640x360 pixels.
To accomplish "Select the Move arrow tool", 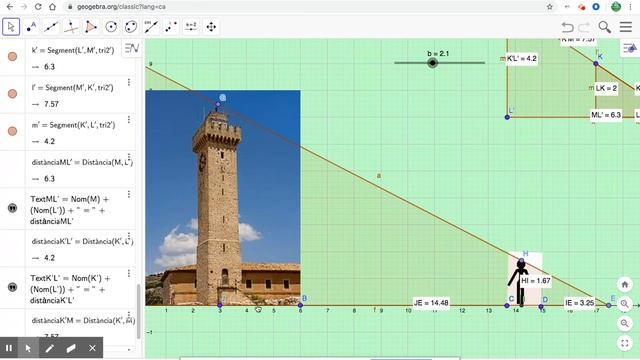I will (11, 27).
